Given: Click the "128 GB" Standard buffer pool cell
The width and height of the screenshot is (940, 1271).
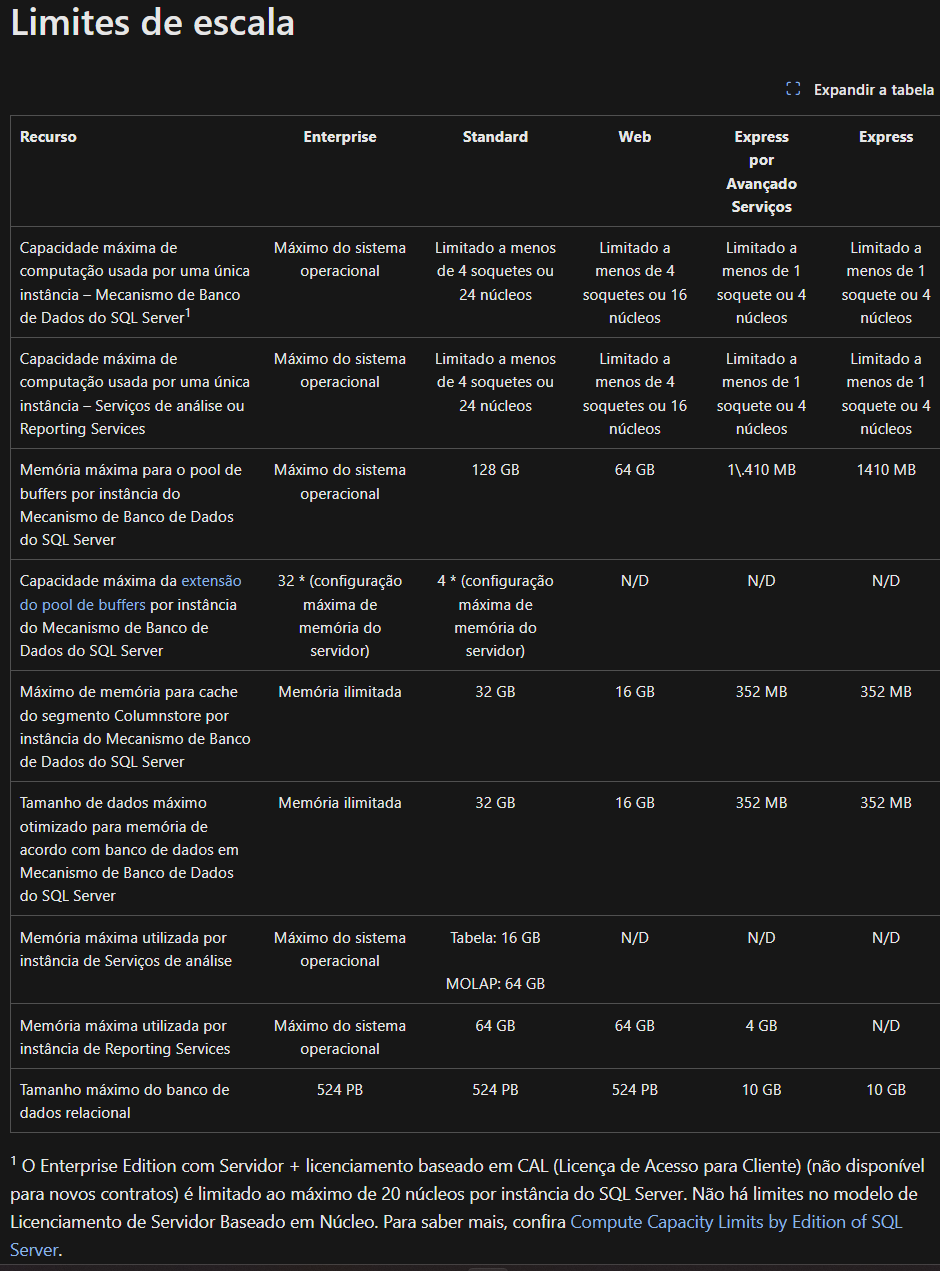Looking at the screenshot, I should coord(495,470).
